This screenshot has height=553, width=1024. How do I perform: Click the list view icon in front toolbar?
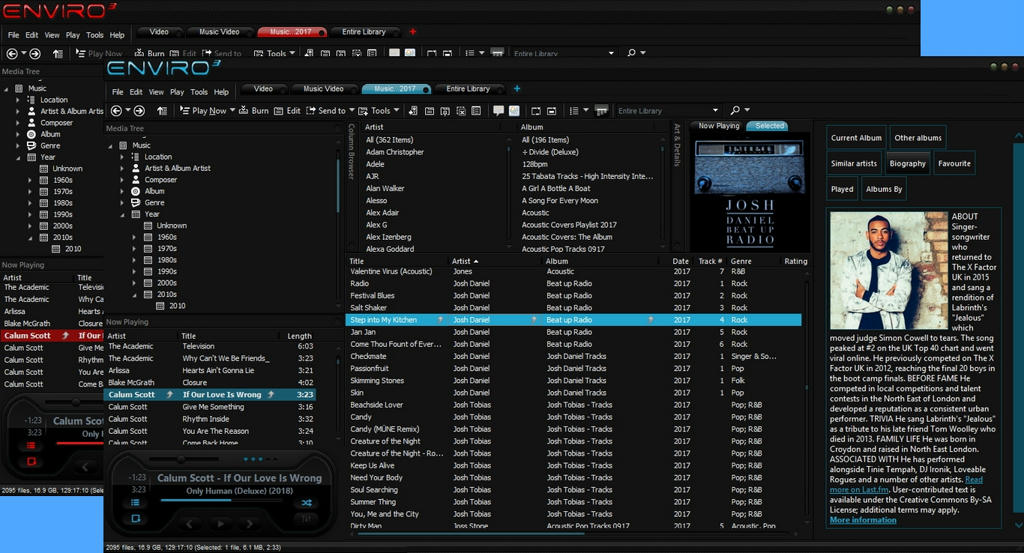click(574, 111)
